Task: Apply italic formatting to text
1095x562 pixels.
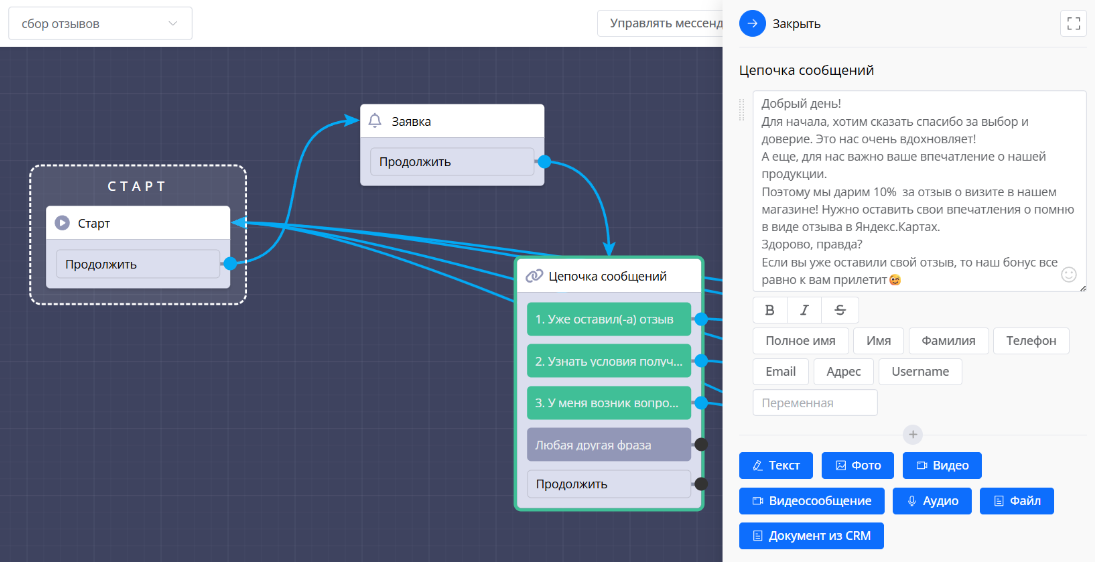Action: (x=804, y=310)
